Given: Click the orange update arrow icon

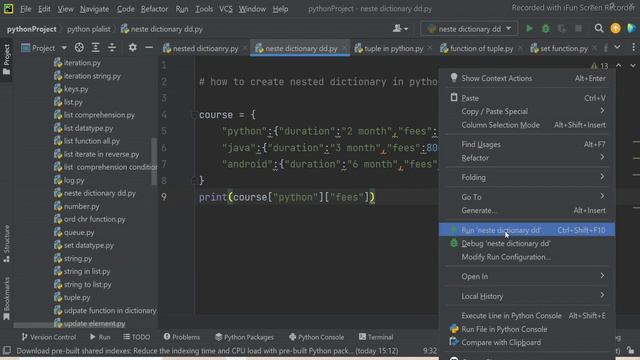Looking at the screenshot, I should [x=616, y=28].
